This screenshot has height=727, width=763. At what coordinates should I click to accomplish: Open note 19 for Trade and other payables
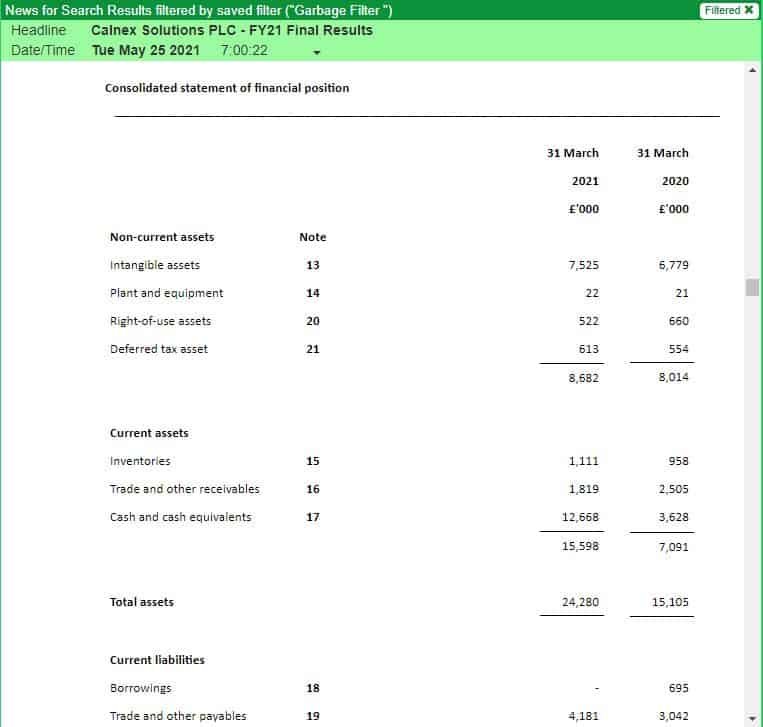312,716
